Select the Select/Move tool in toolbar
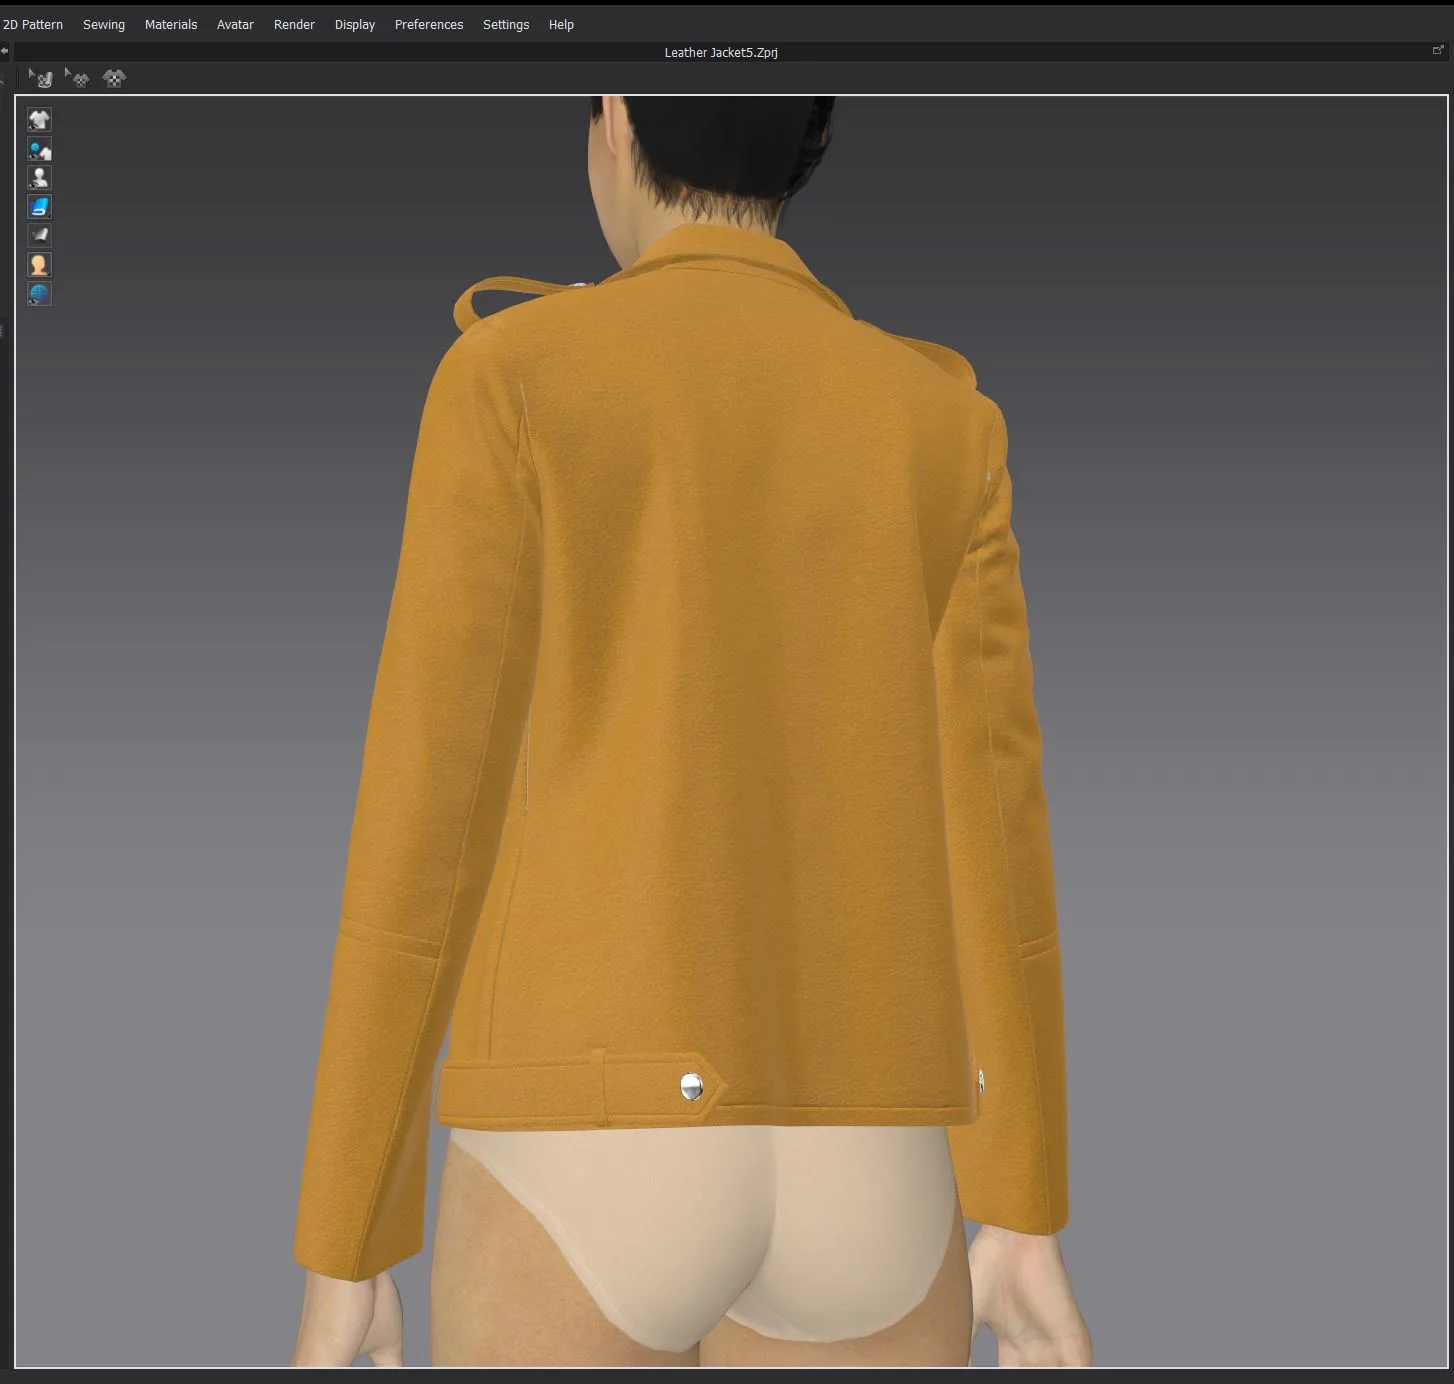Viewport: 1454px width, 1384px height. (40, 78)
